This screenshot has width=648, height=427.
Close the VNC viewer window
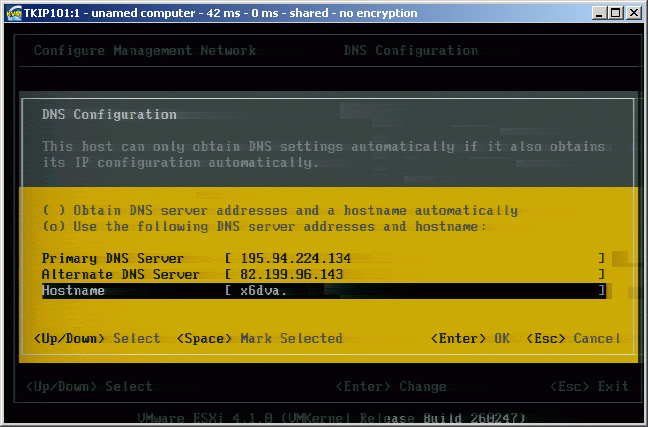click(631, 11)
